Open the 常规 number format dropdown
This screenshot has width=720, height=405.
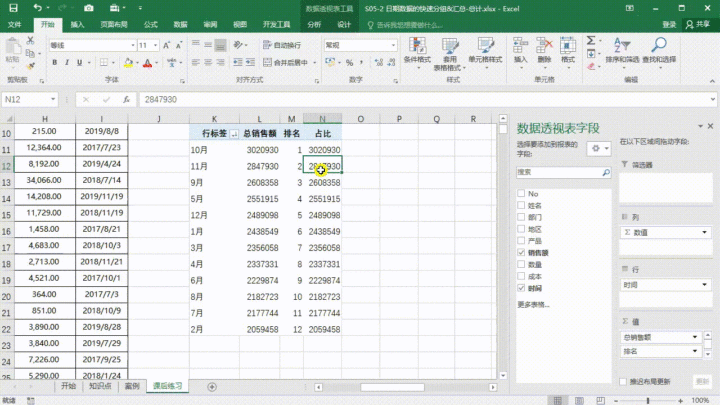[x=393, y=45]
